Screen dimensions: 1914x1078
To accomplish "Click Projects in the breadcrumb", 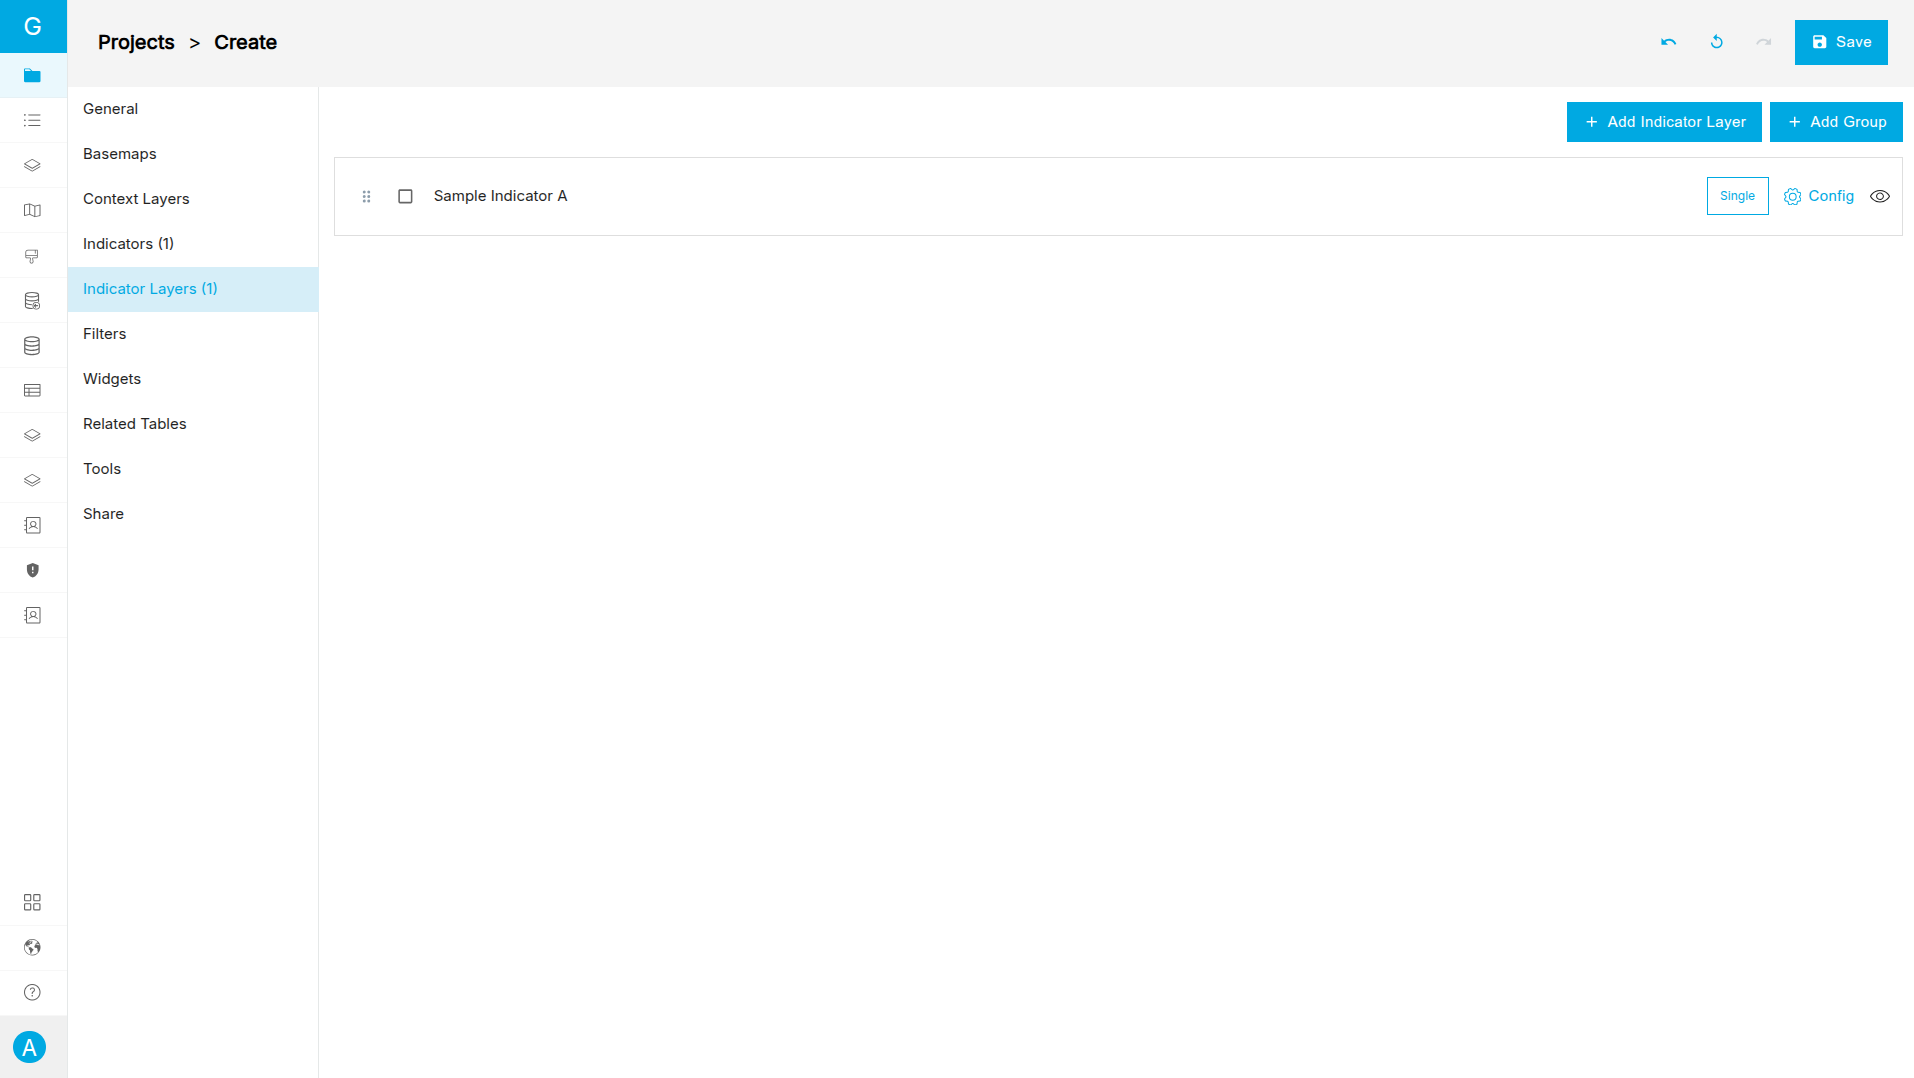I will tap(136, 42).
